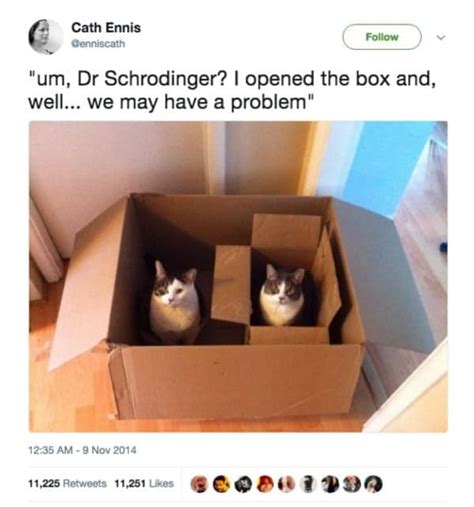View the 11,251 Likes list
Viewport: 474px width, 507px height.
[144, 483]
